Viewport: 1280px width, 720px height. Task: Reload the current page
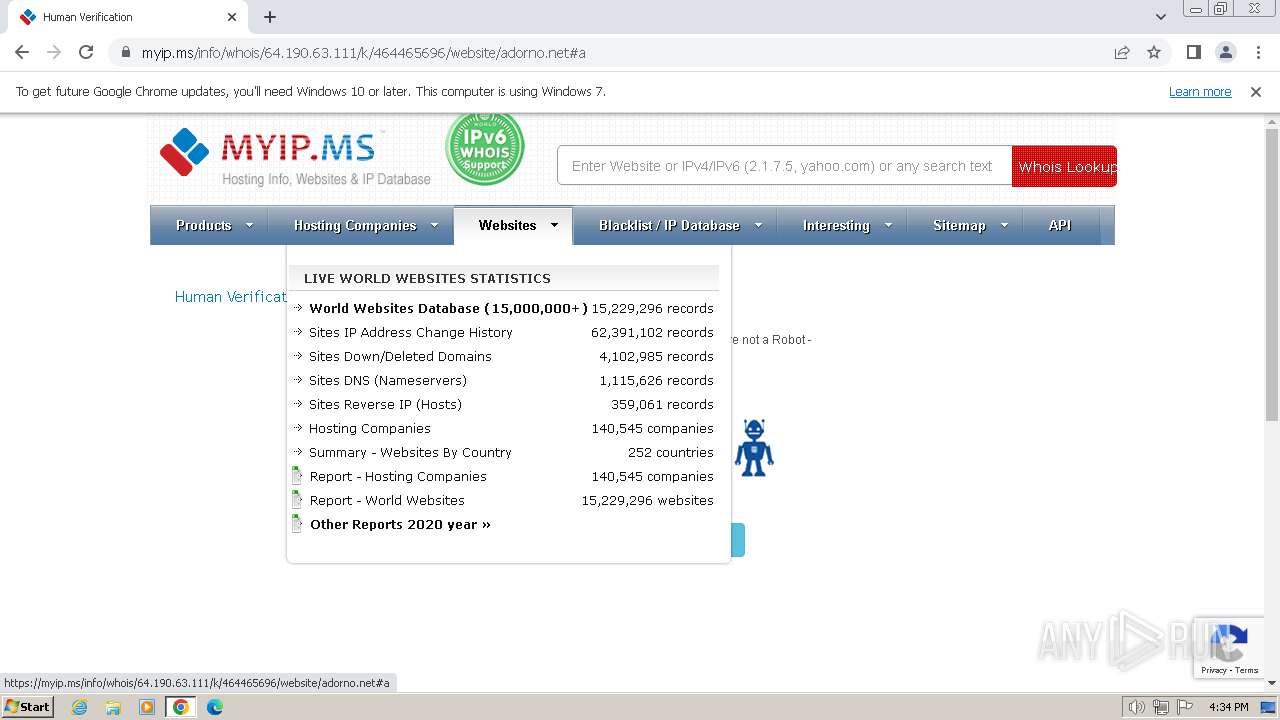(x=86, y=52)
